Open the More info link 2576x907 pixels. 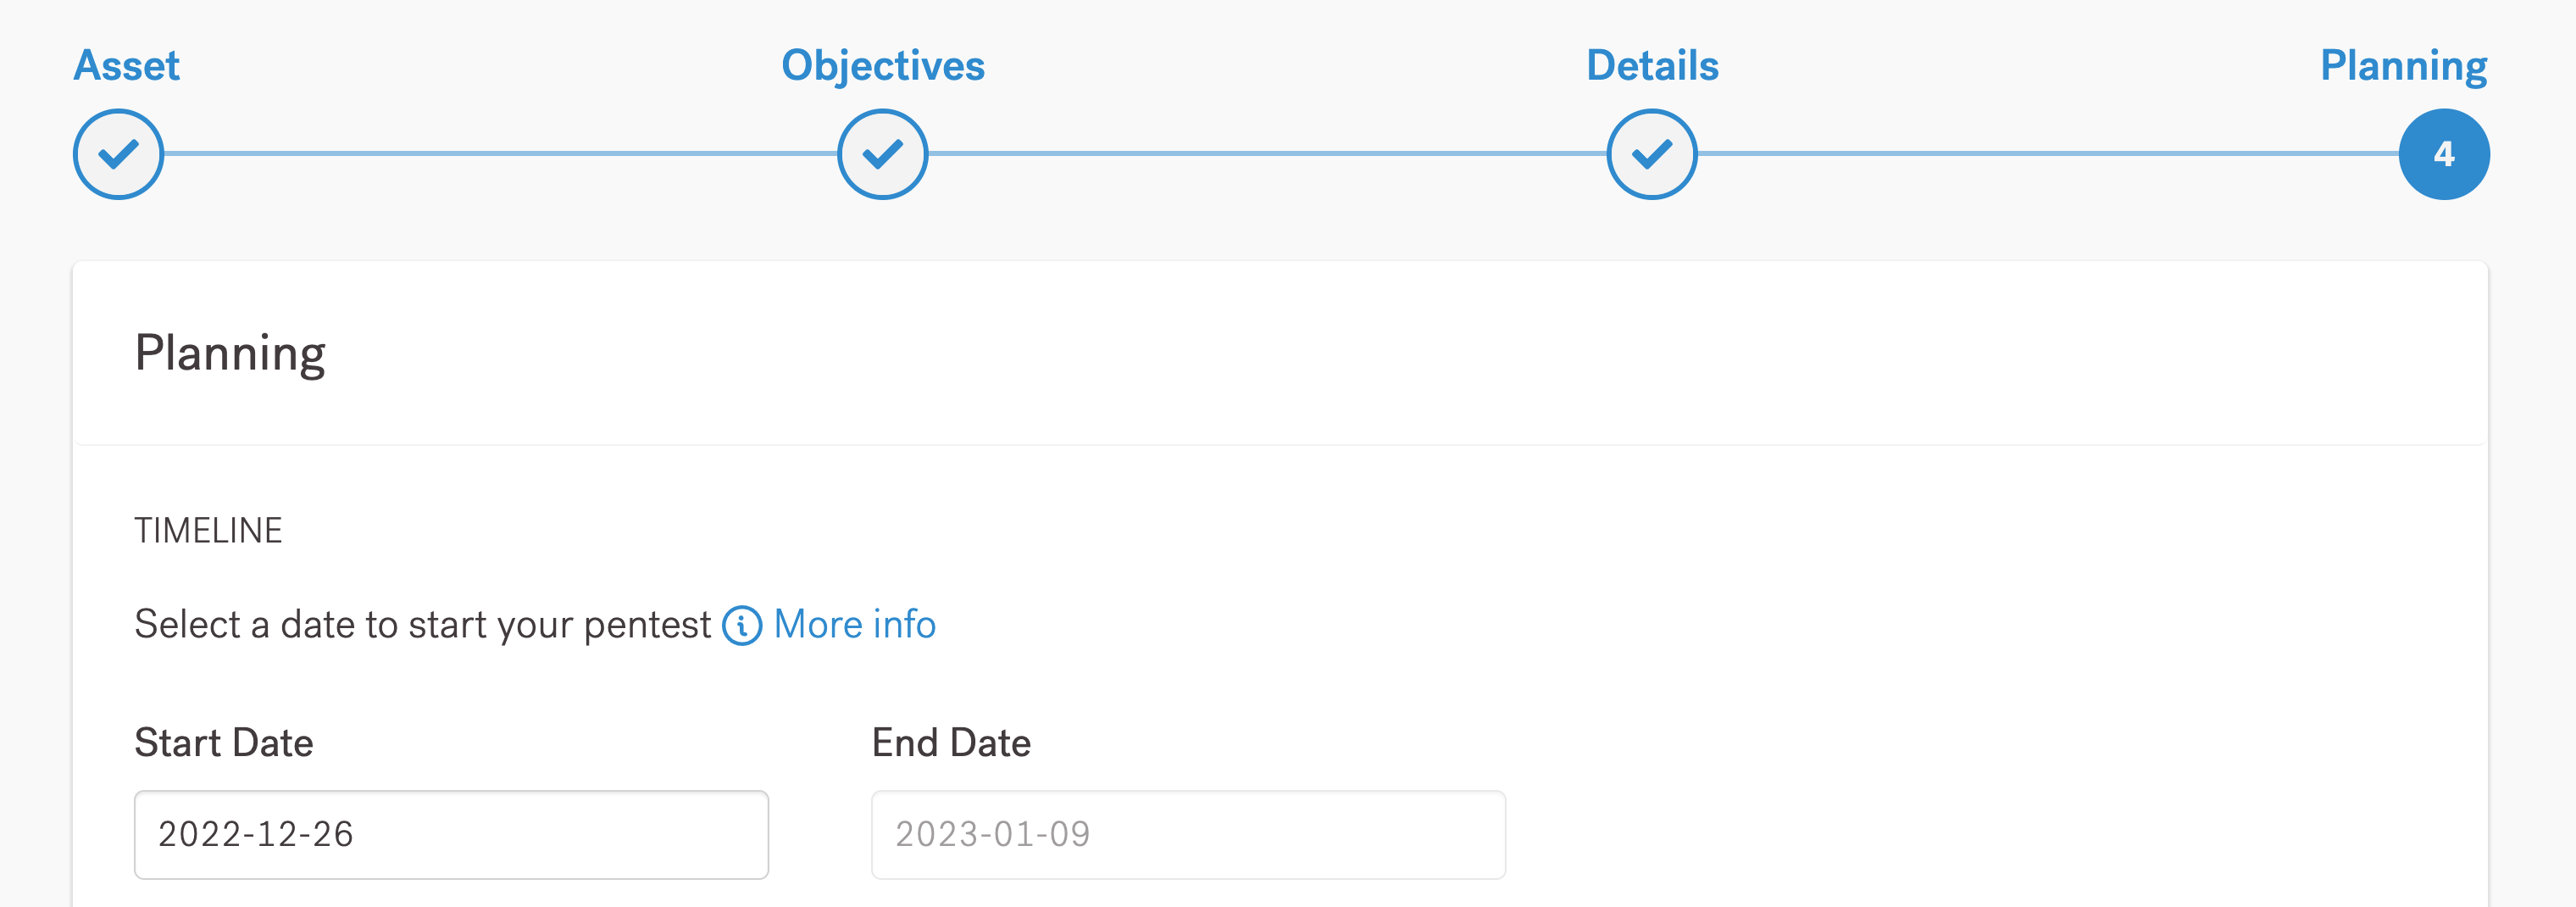click(x=854, y=625)
